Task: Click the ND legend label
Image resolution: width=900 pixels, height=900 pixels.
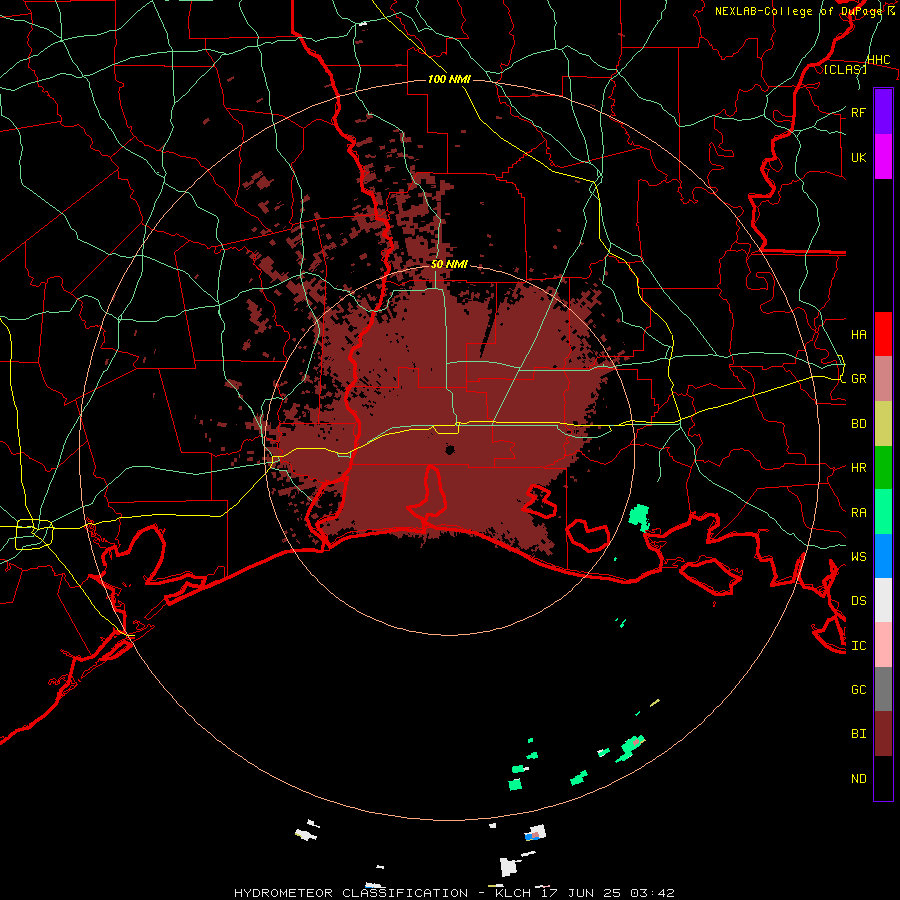Action: click(858, 779)
